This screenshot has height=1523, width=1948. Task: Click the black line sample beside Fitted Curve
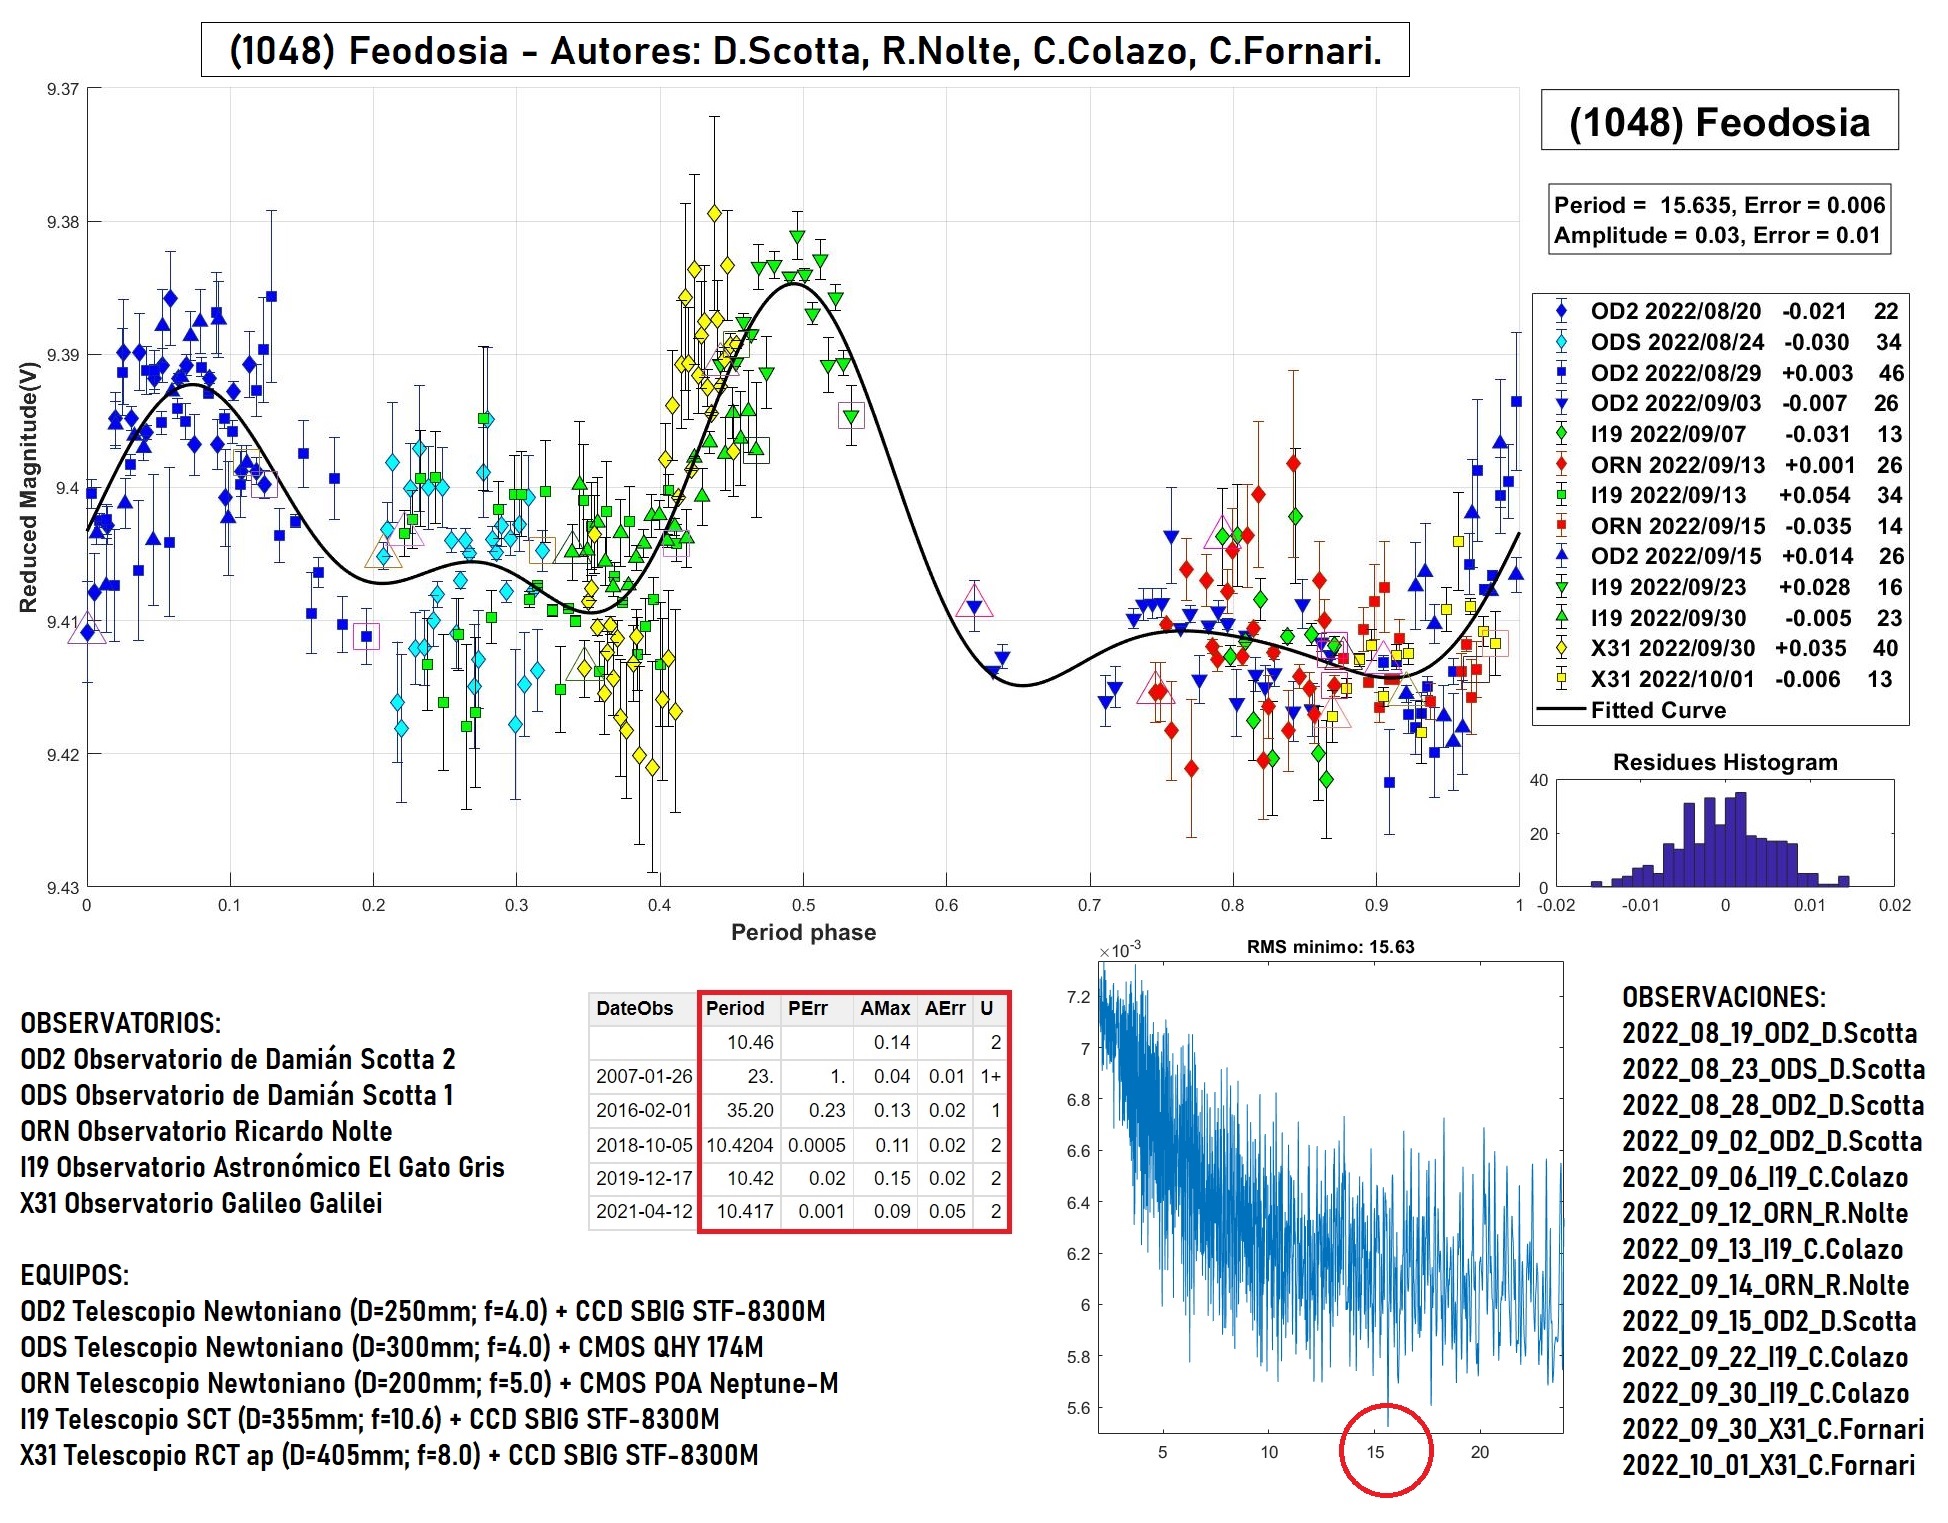[x=1561, y=710]
